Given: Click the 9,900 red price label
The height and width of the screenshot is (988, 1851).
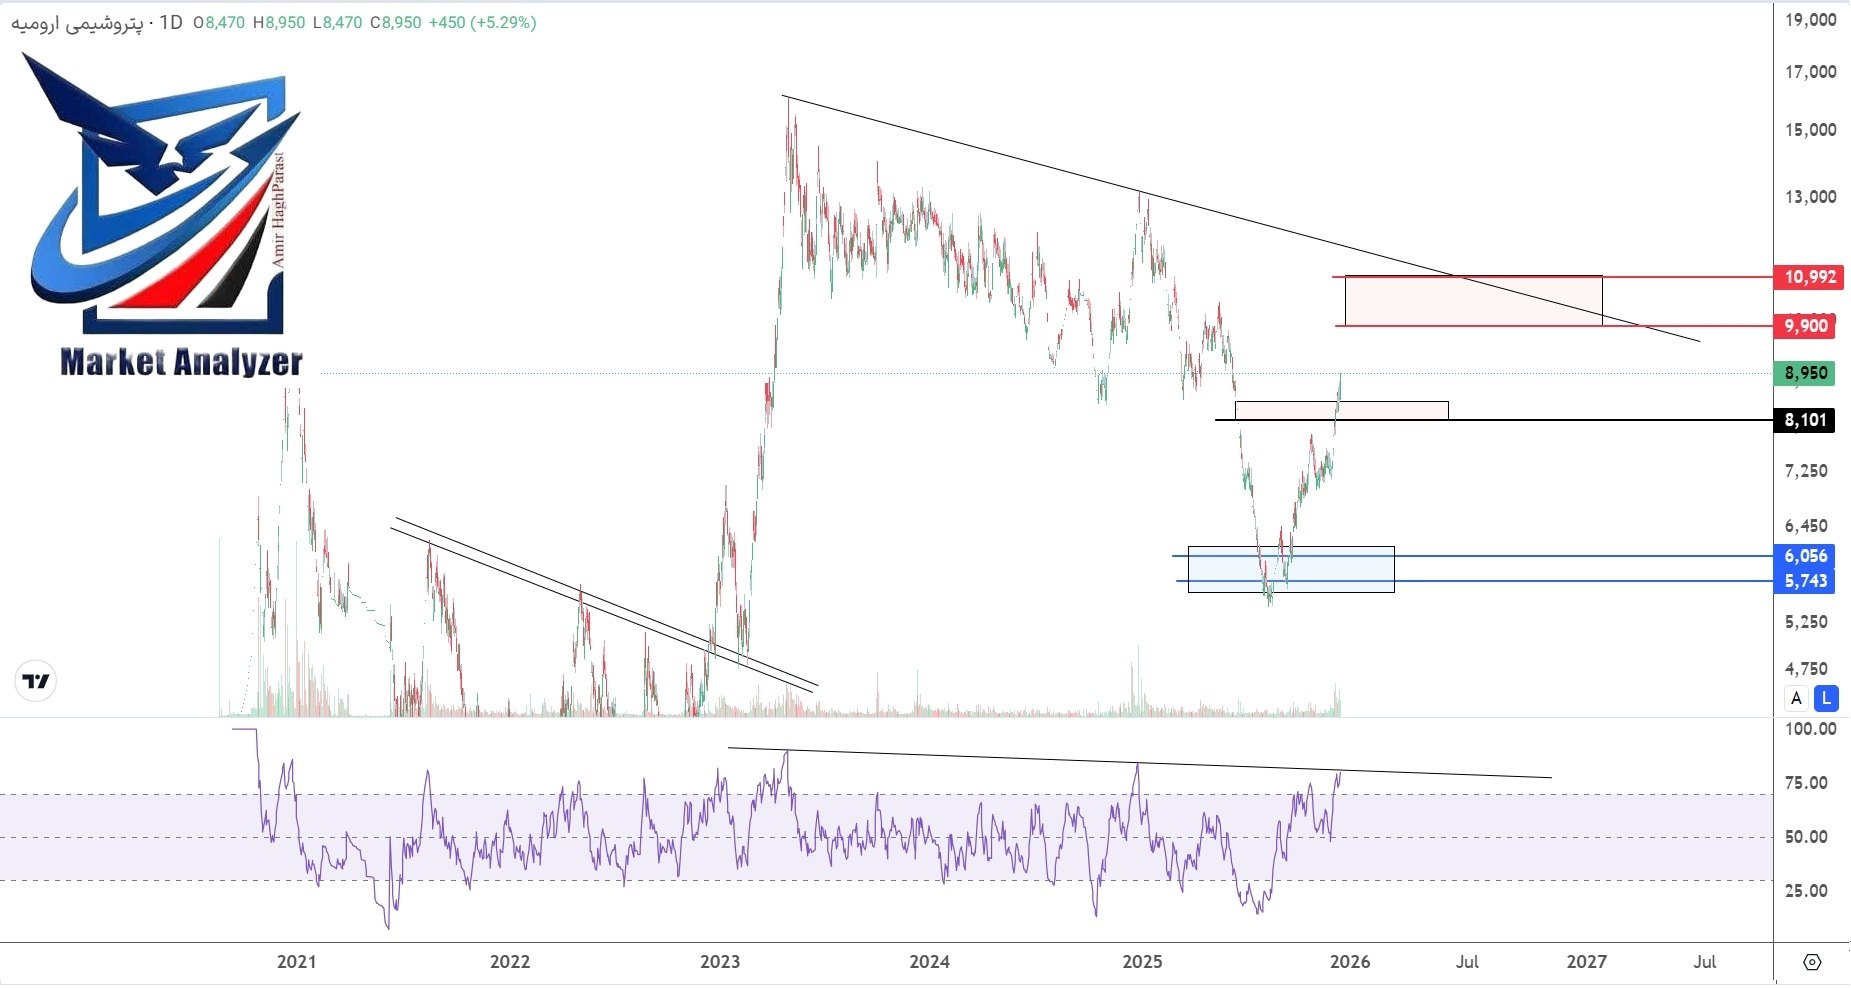Looking at the screenshot, I should [x=1809, y=326].
